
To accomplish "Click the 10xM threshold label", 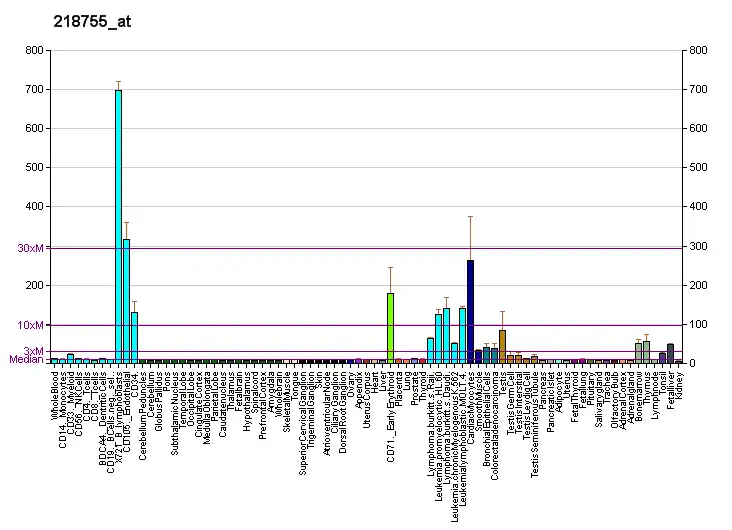I will coord(31,325).
